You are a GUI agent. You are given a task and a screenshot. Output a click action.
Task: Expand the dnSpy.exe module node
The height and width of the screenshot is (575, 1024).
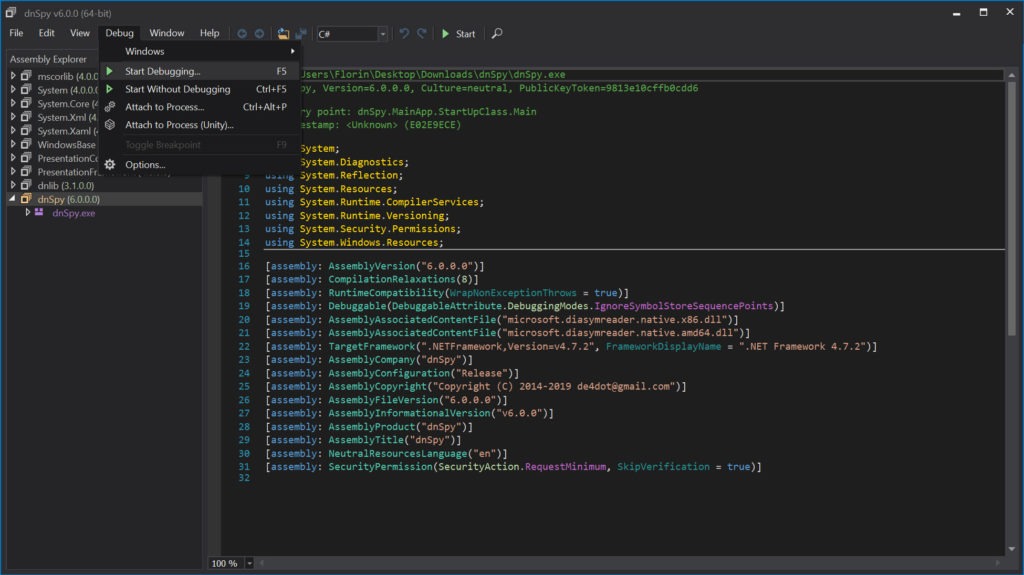(27, 212)
